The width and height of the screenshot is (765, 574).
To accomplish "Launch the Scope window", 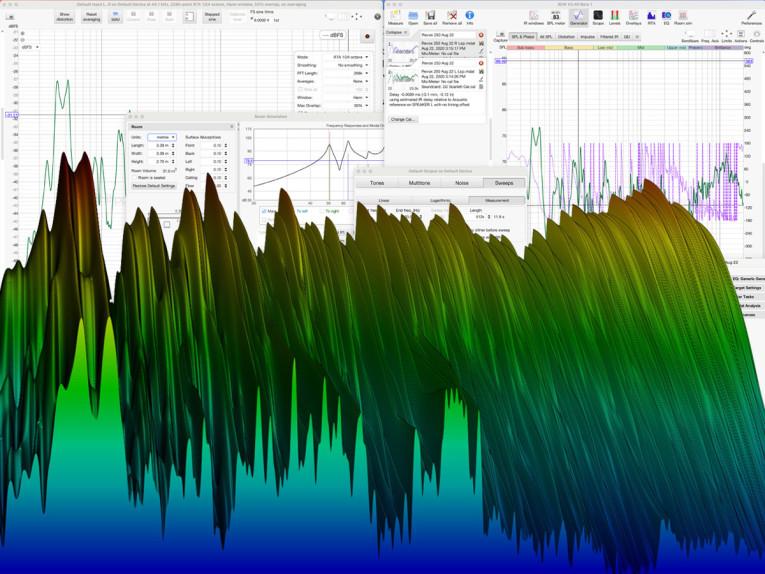I will pos(597,16).
